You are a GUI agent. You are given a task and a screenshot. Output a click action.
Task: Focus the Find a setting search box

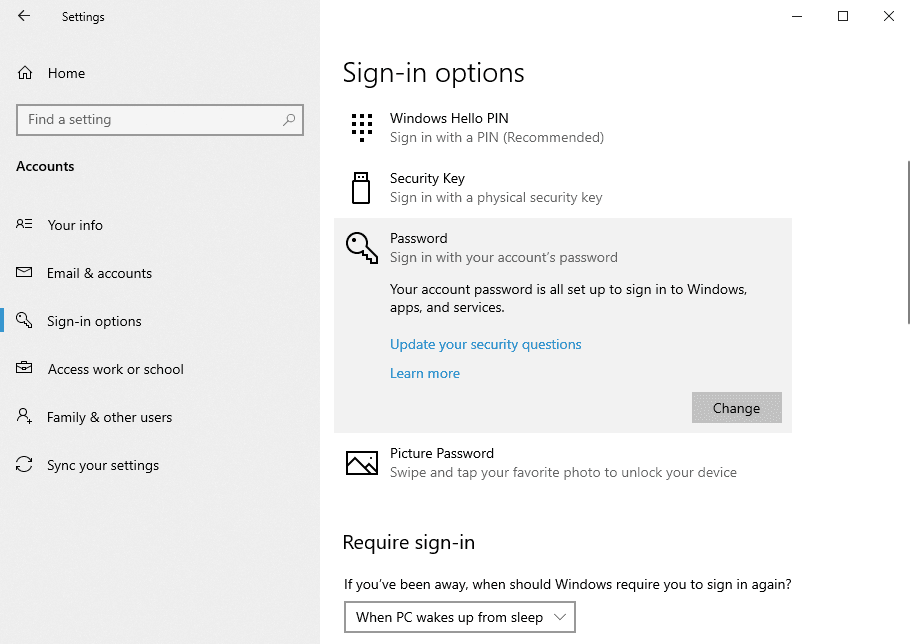tap(160, 120)
